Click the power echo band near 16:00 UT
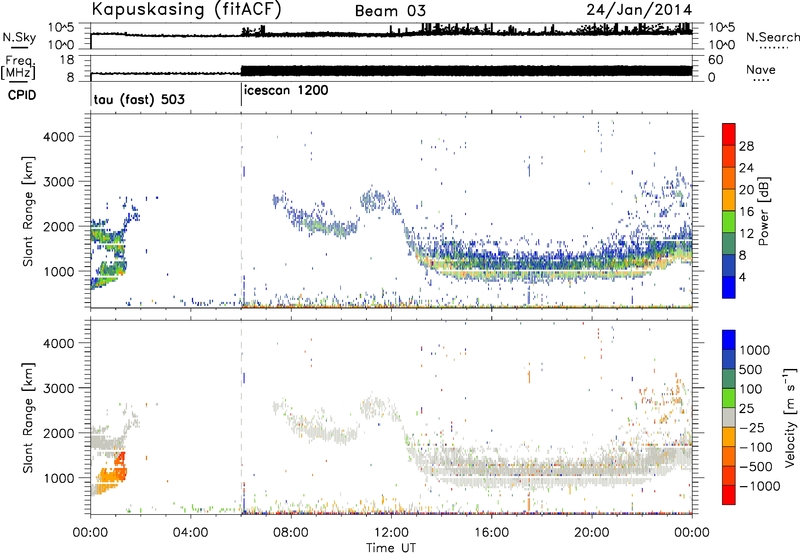Screen dimensions: 800x554 click(491, 265)
